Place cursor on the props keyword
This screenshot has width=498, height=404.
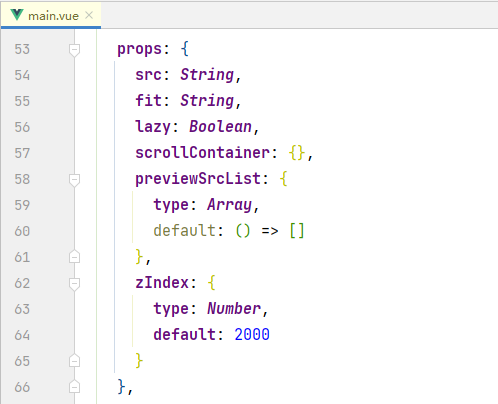(x=139, y=50)
